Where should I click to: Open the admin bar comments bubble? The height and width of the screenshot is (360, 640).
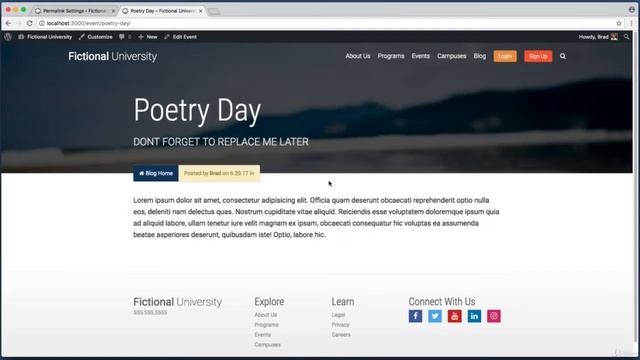(x=122, y=37)
